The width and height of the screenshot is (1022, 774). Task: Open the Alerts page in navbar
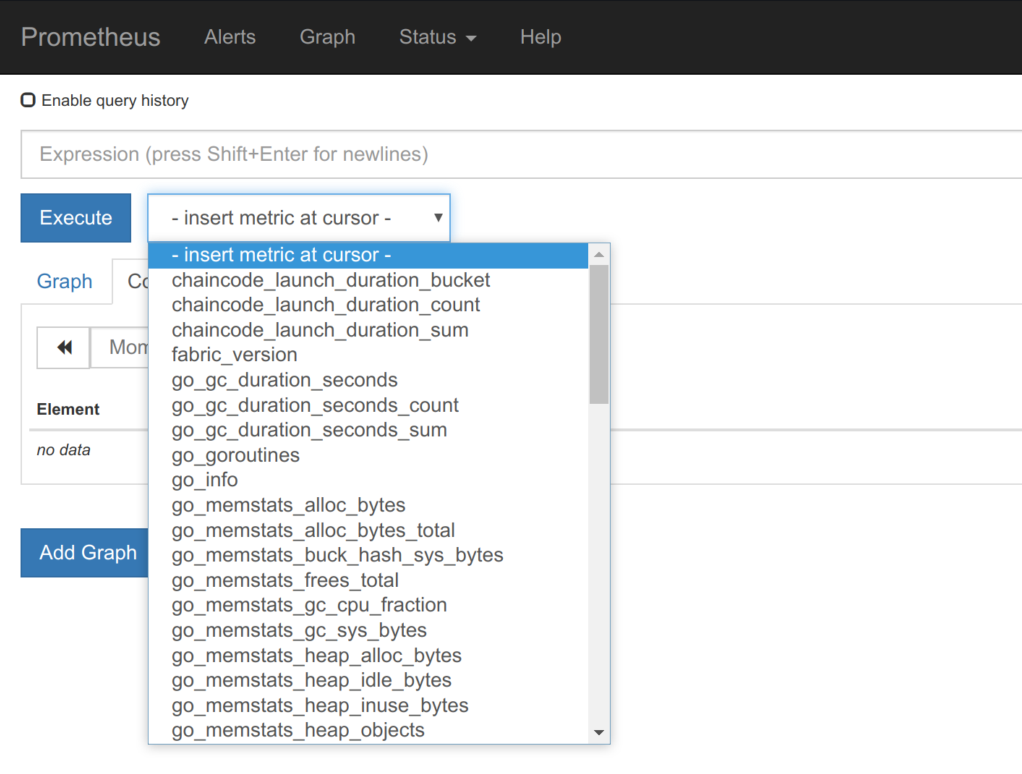(230, 37)
